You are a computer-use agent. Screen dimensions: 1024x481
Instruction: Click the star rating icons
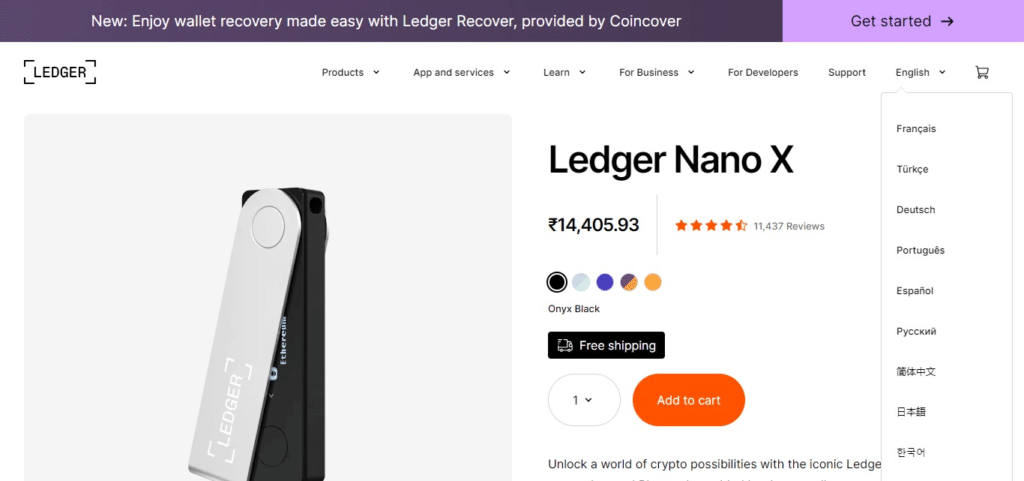(x=711, y=226)
